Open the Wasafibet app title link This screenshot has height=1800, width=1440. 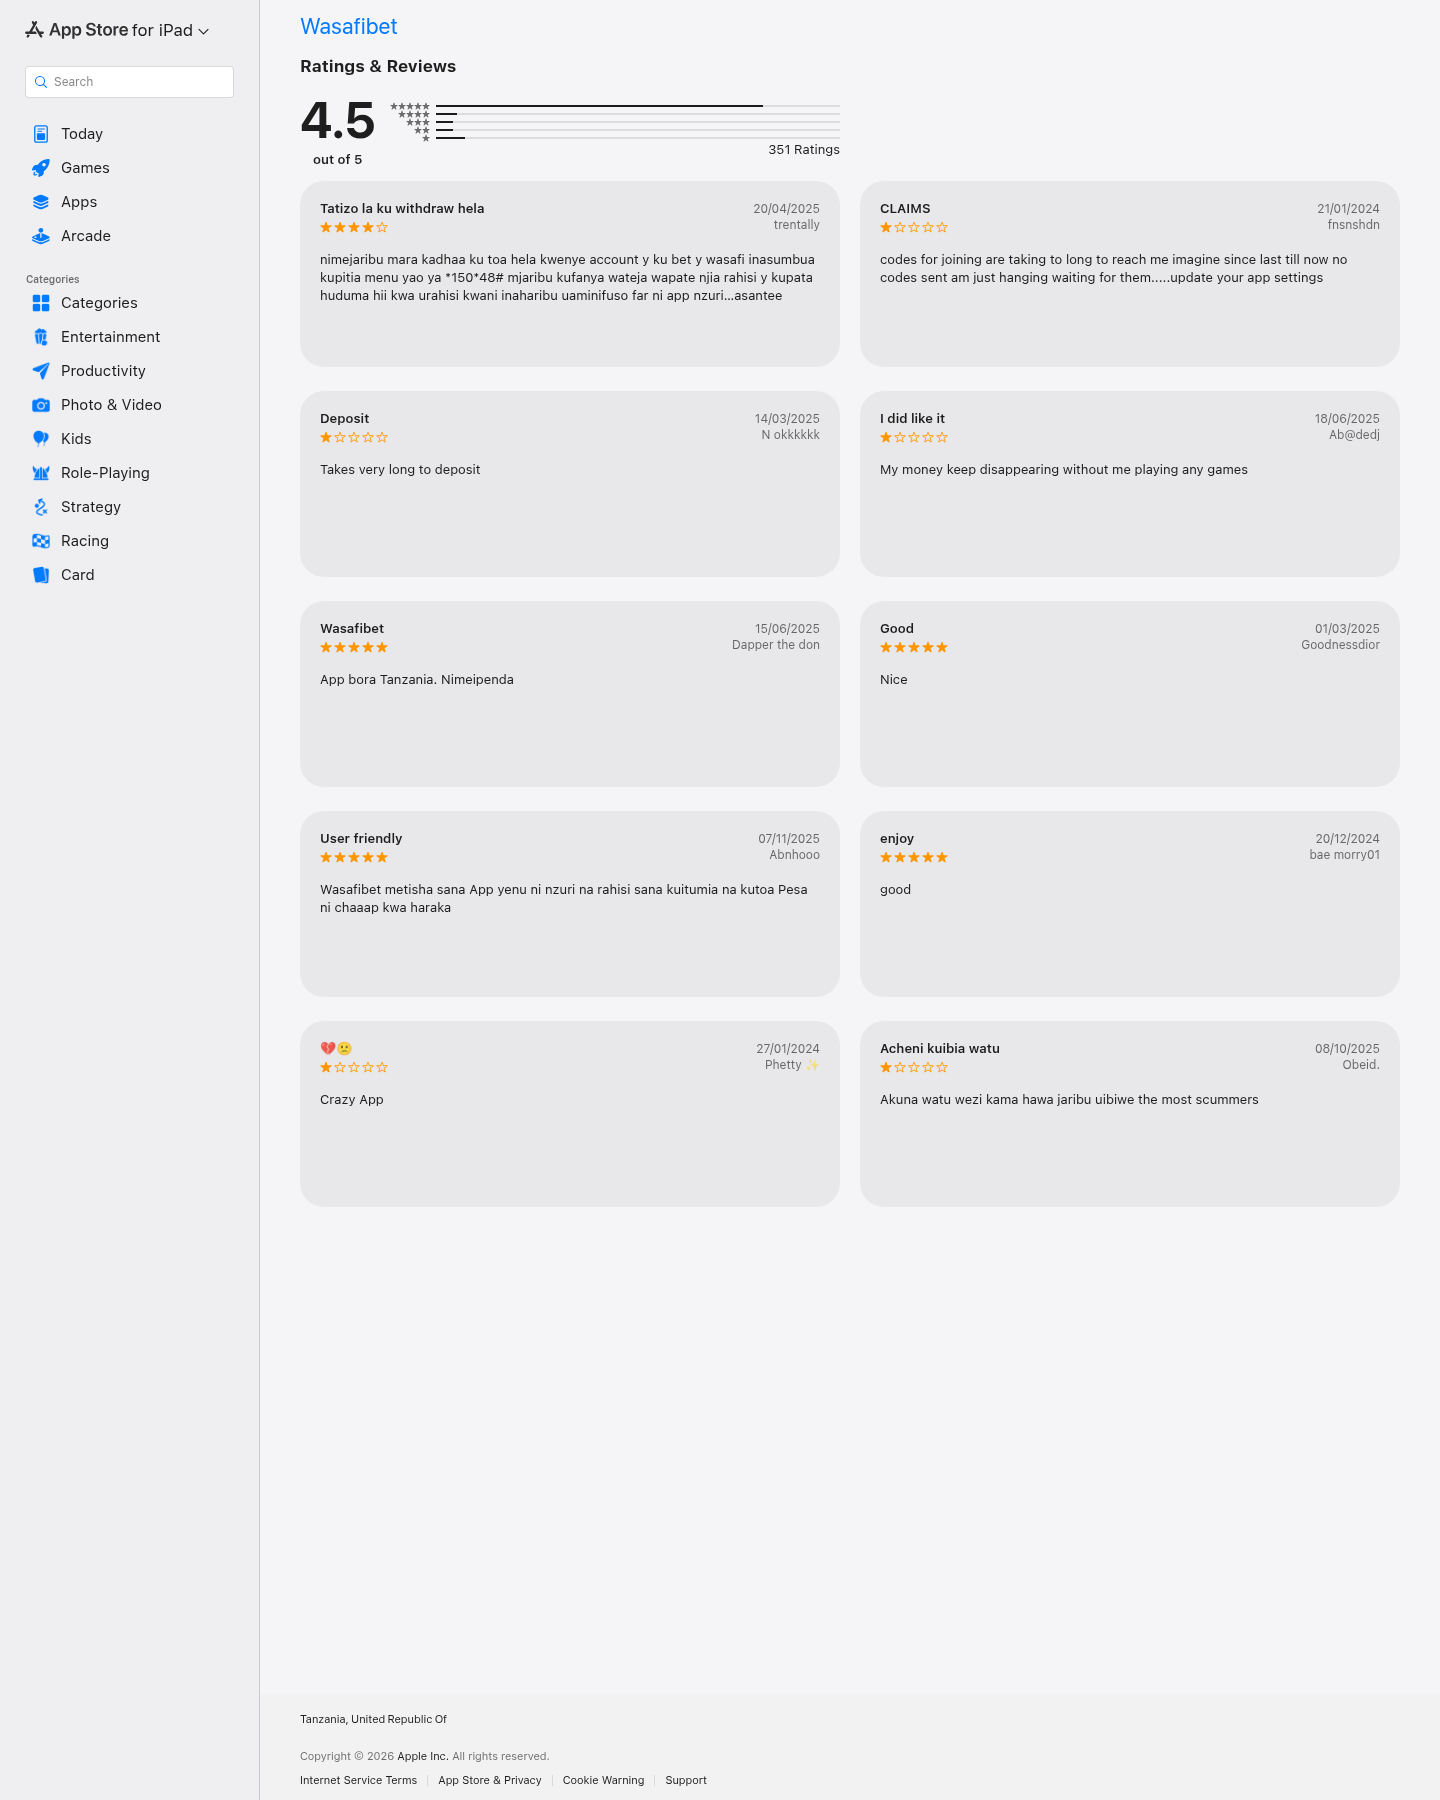[349, 27]
